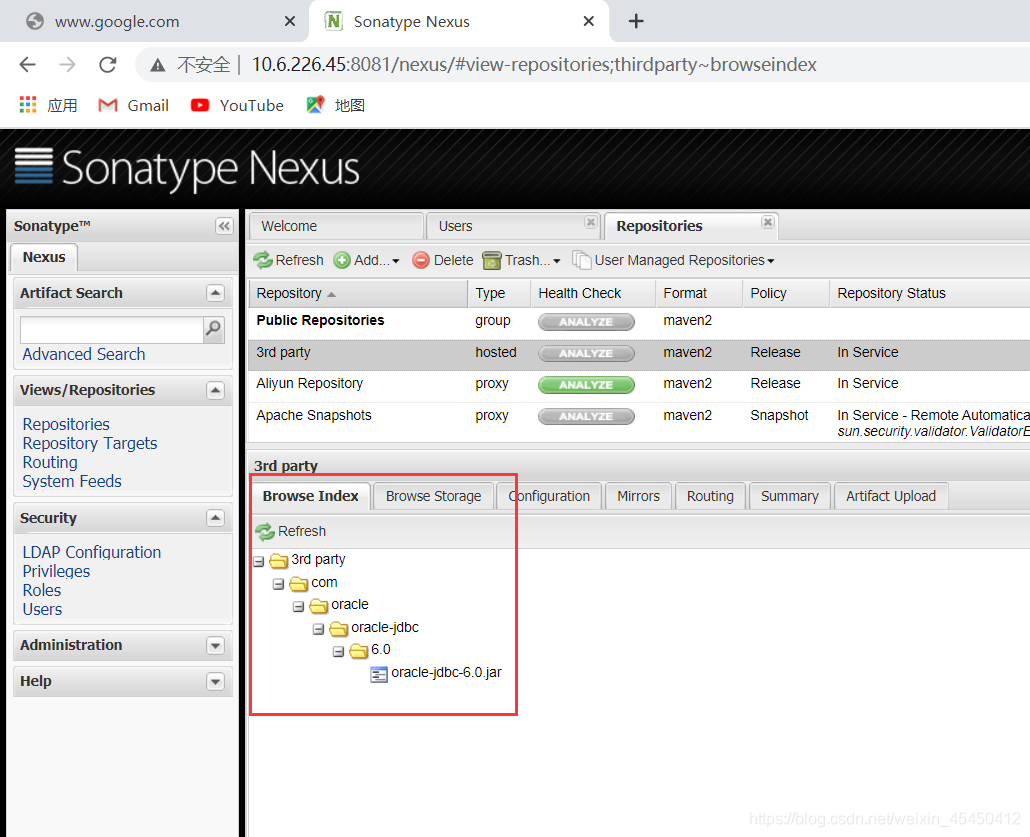Open the Users security link
Viewport: 1030px width, 837px height.
43,610
